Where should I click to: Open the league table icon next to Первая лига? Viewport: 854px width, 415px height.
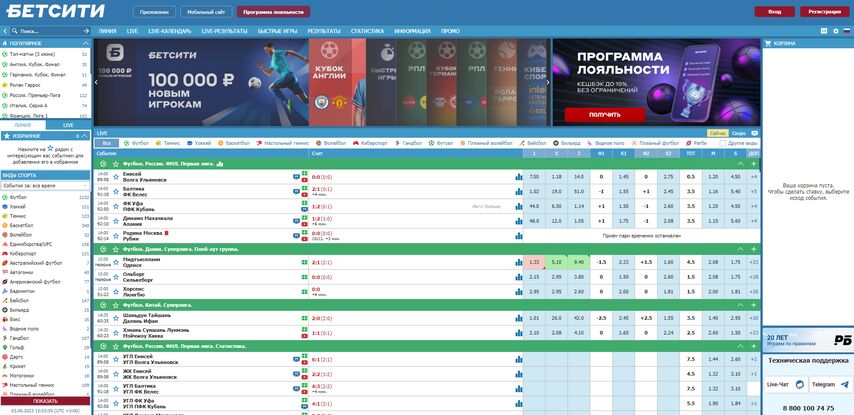220,163
